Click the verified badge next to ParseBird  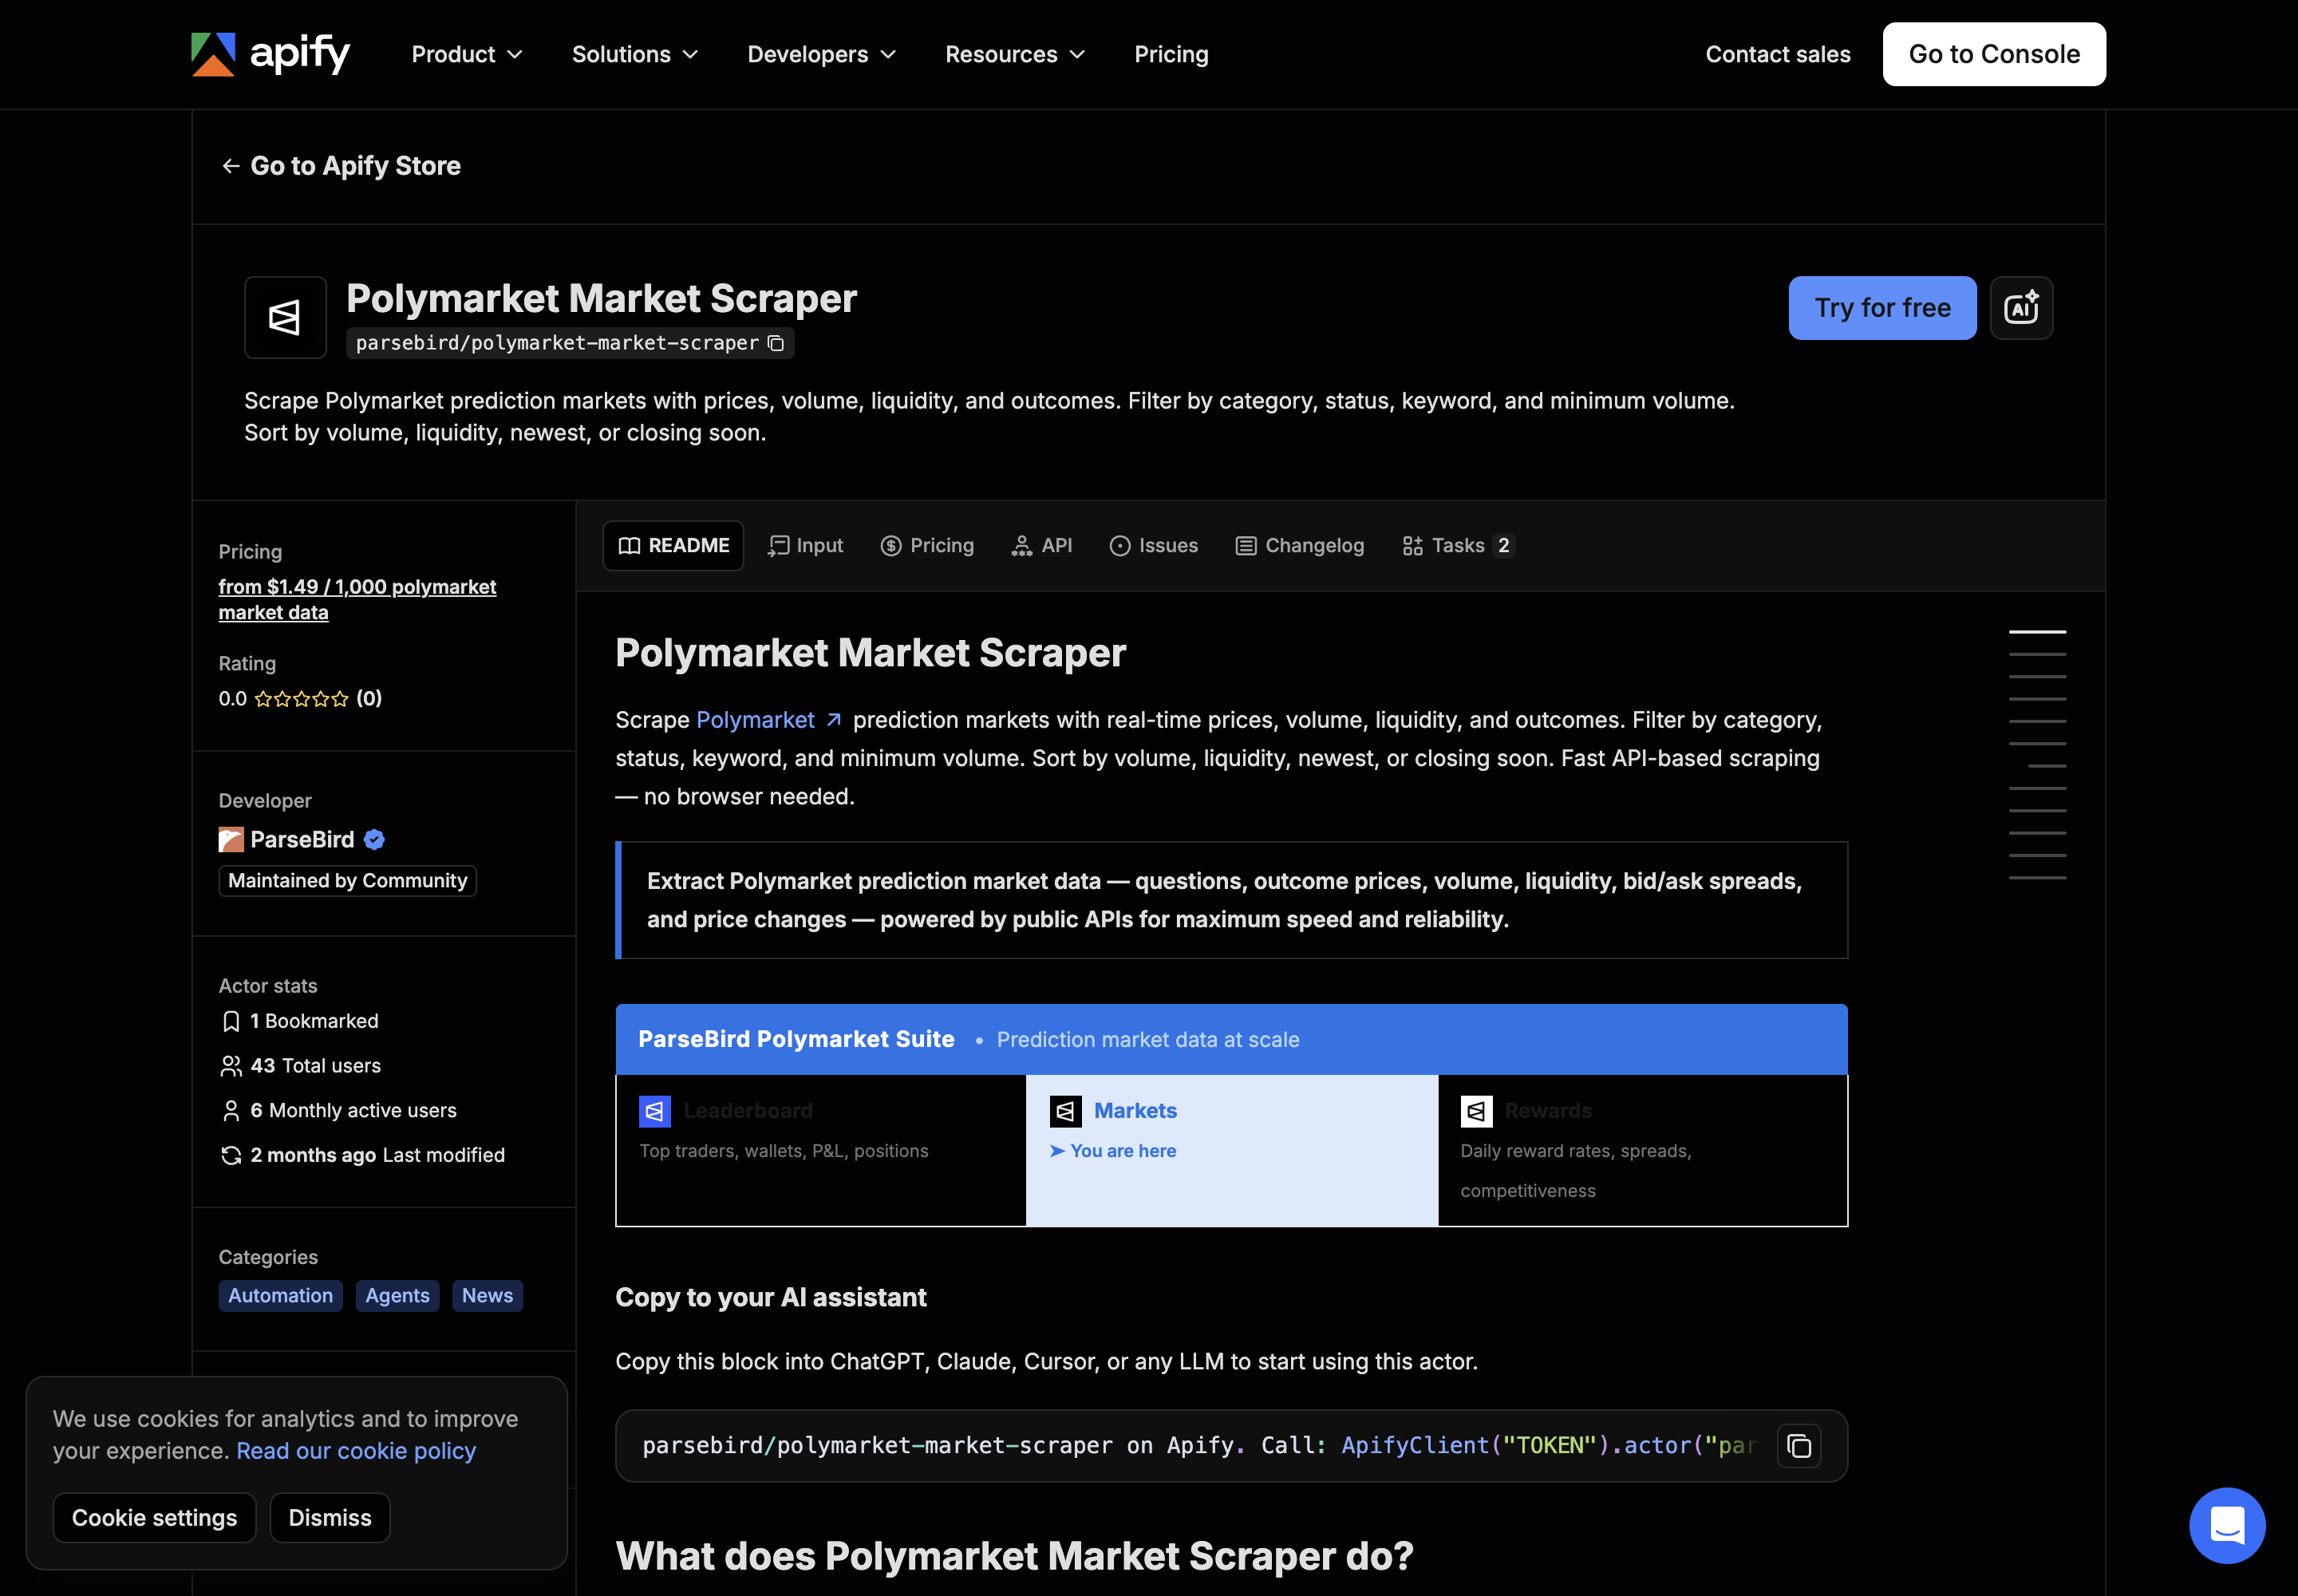(375, 839)
